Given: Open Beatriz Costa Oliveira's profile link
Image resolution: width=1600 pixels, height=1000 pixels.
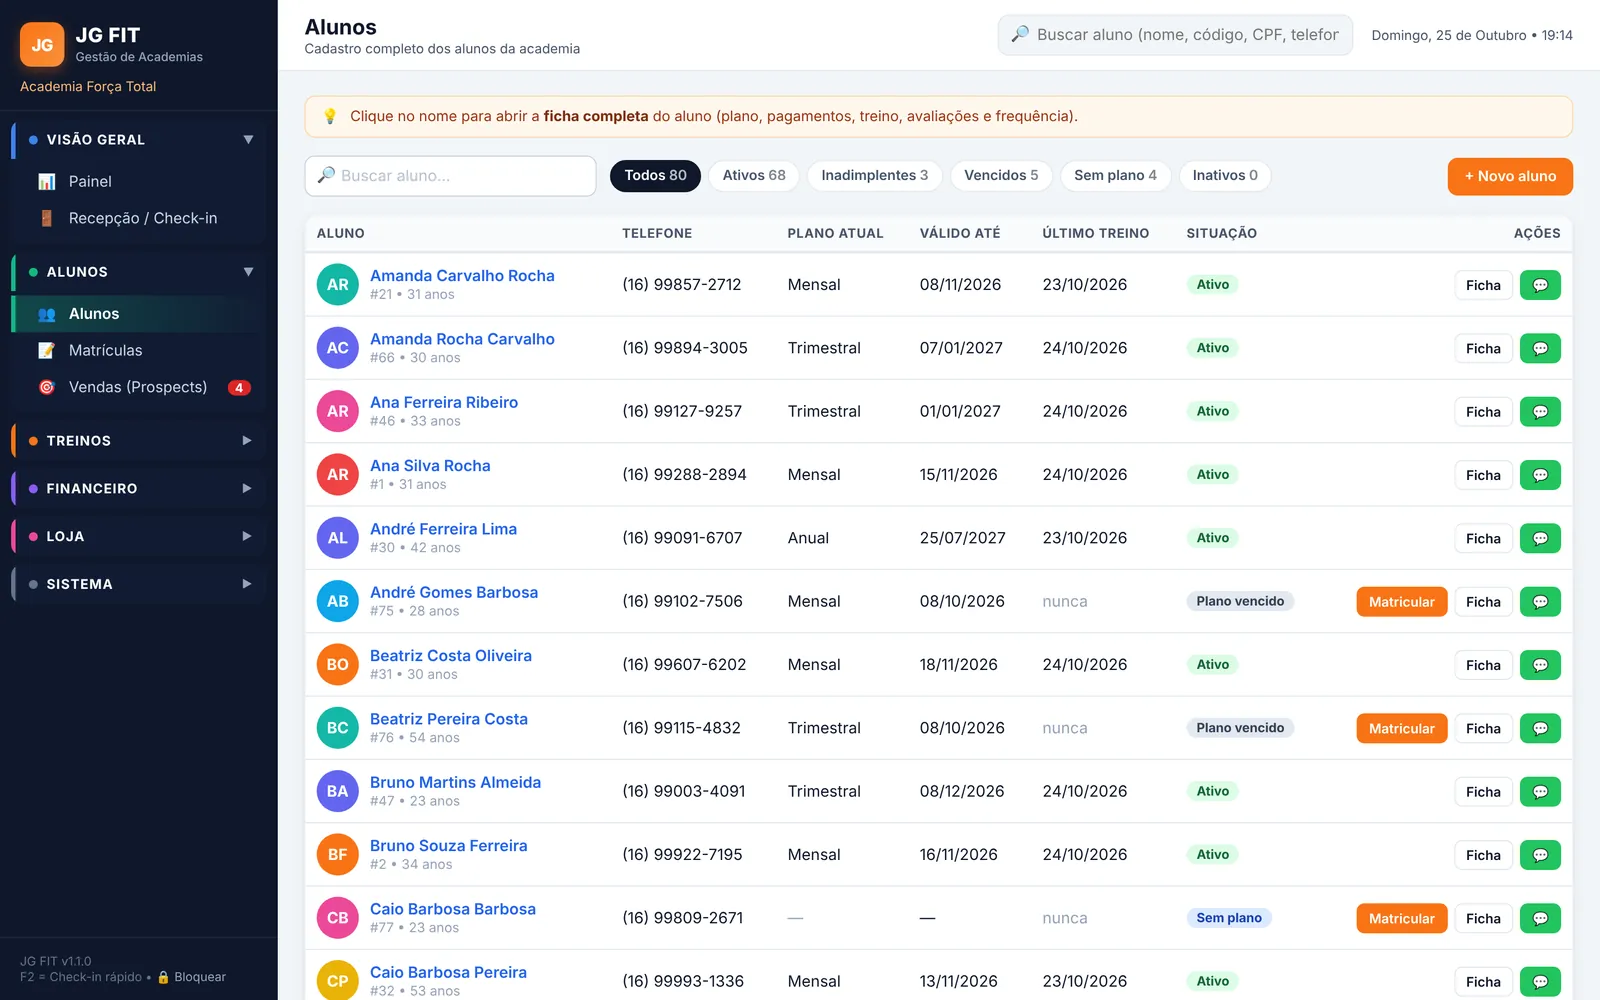Looking at the screenshot, I should coord(451,656).
